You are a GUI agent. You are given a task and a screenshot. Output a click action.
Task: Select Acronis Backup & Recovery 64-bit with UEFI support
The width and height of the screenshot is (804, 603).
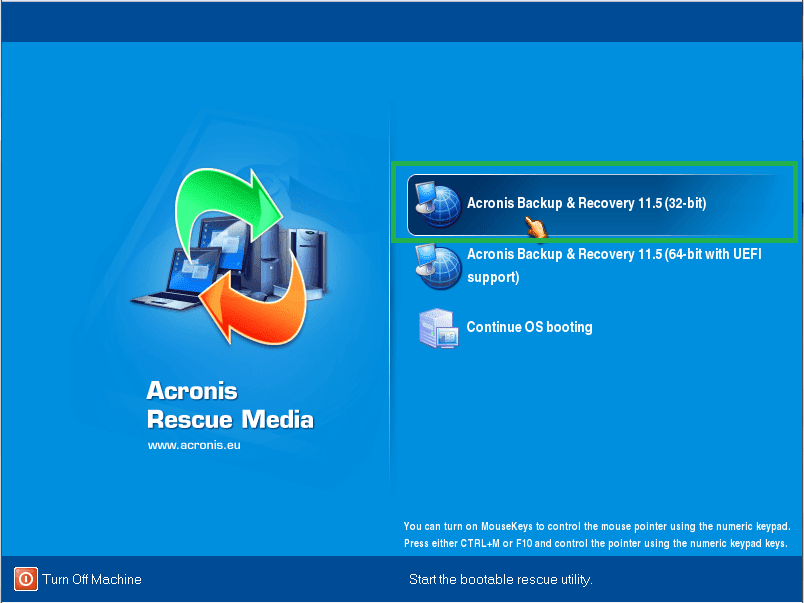[x=614, y=265]
